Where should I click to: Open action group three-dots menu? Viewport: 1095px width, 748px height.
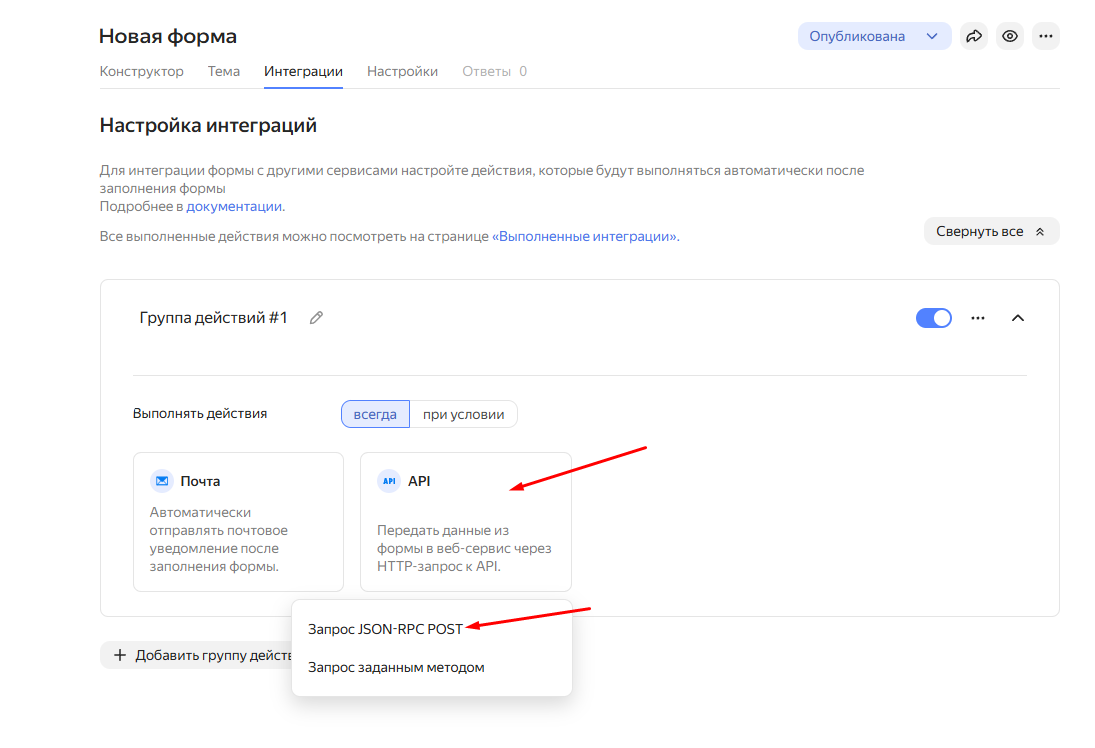click(978, 318)
